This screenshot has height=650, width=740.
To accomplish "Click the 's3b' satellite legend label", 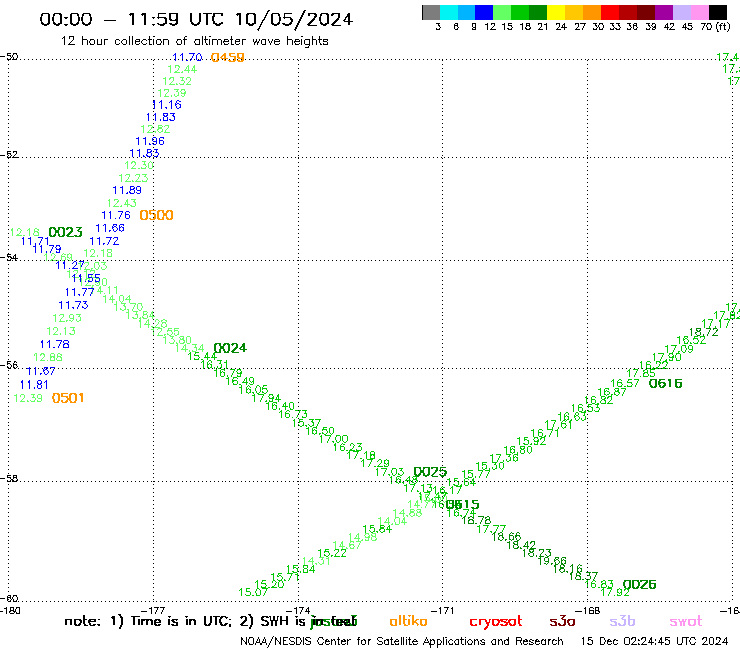I will point(622,621).
